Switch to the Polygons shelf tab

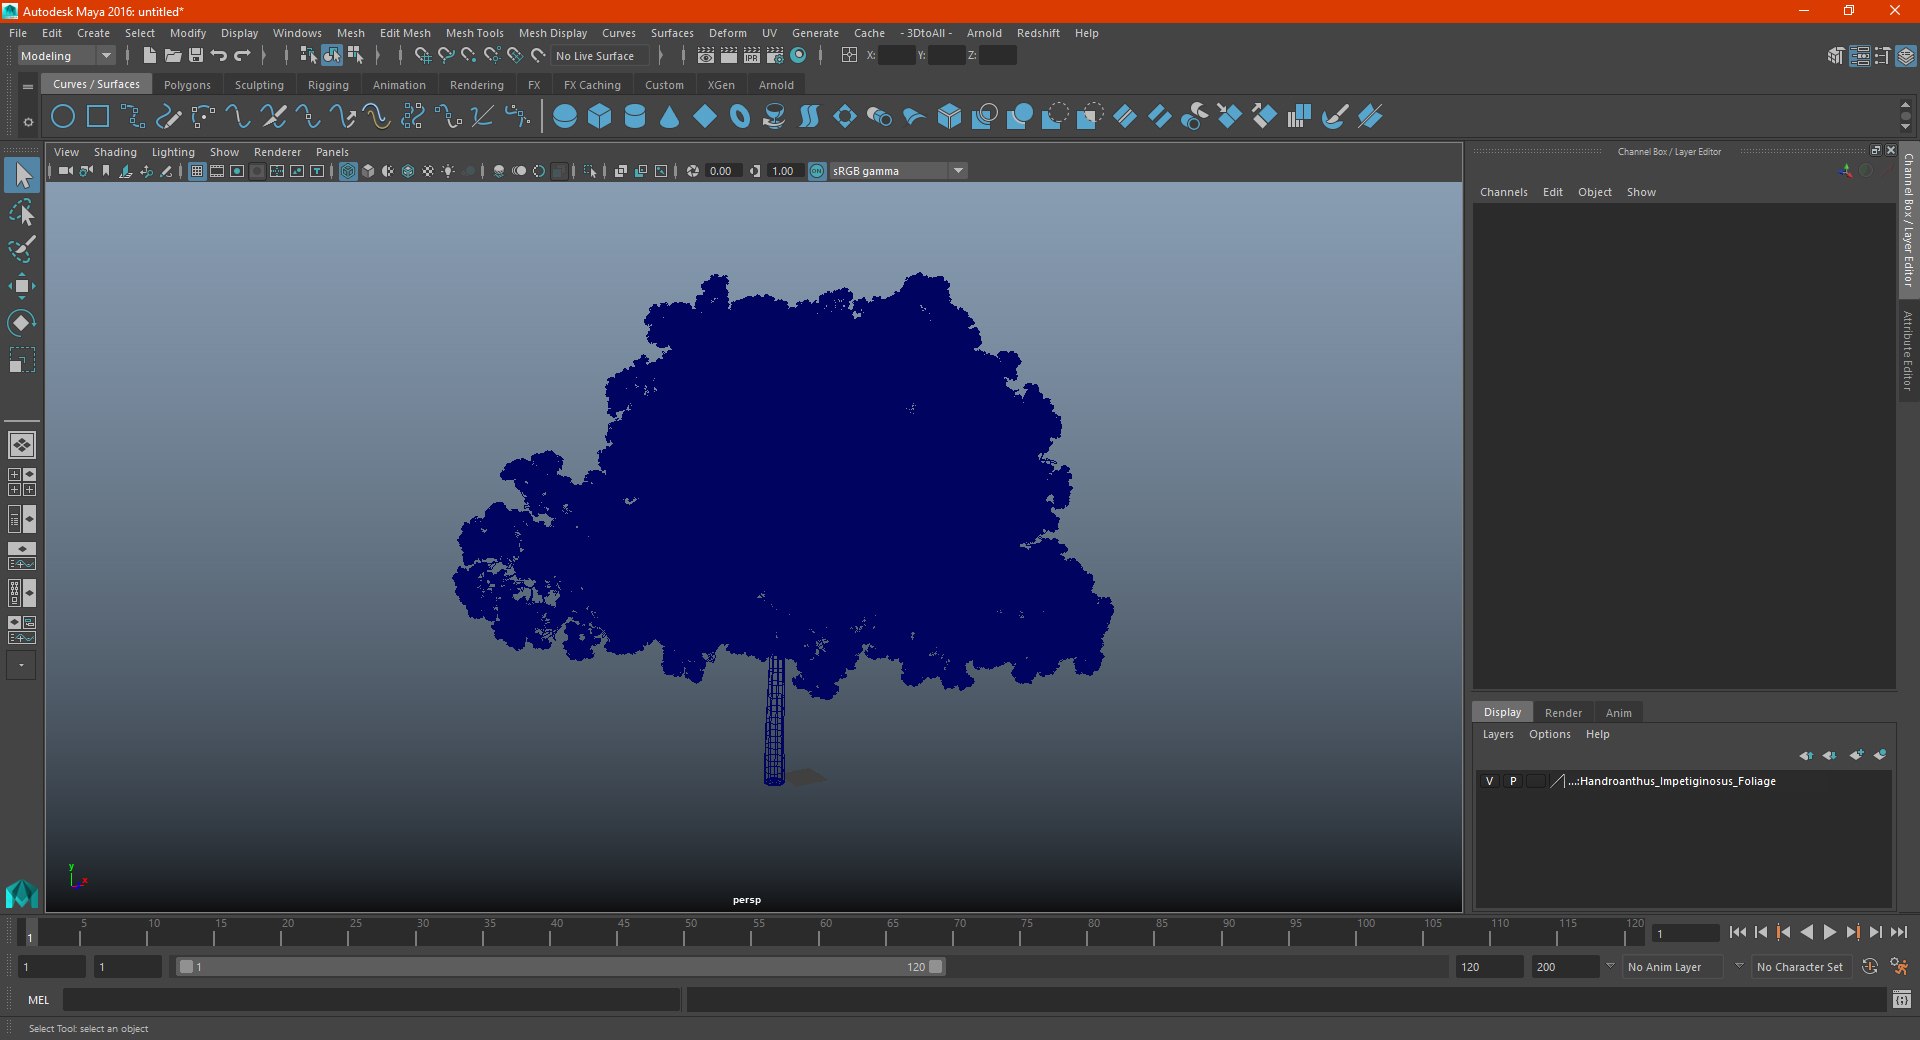click(187, 85)
